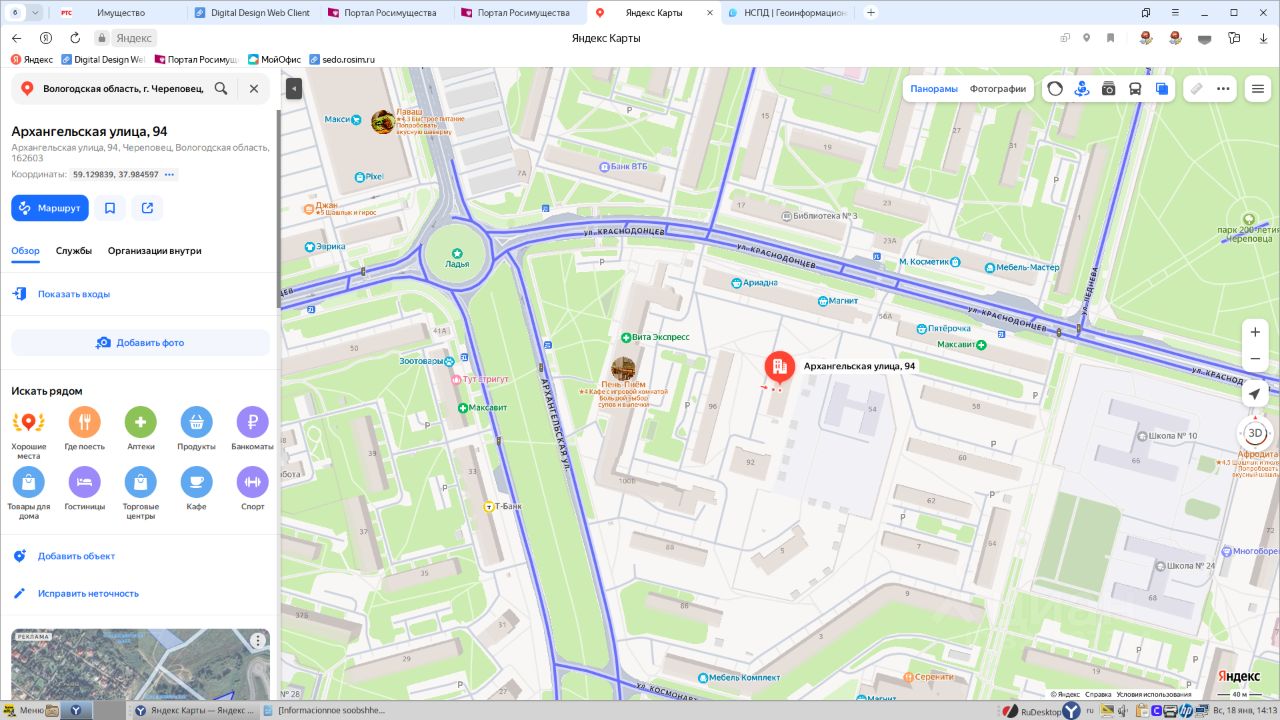Toggle the photos camera layer icon

[1109, 89]
